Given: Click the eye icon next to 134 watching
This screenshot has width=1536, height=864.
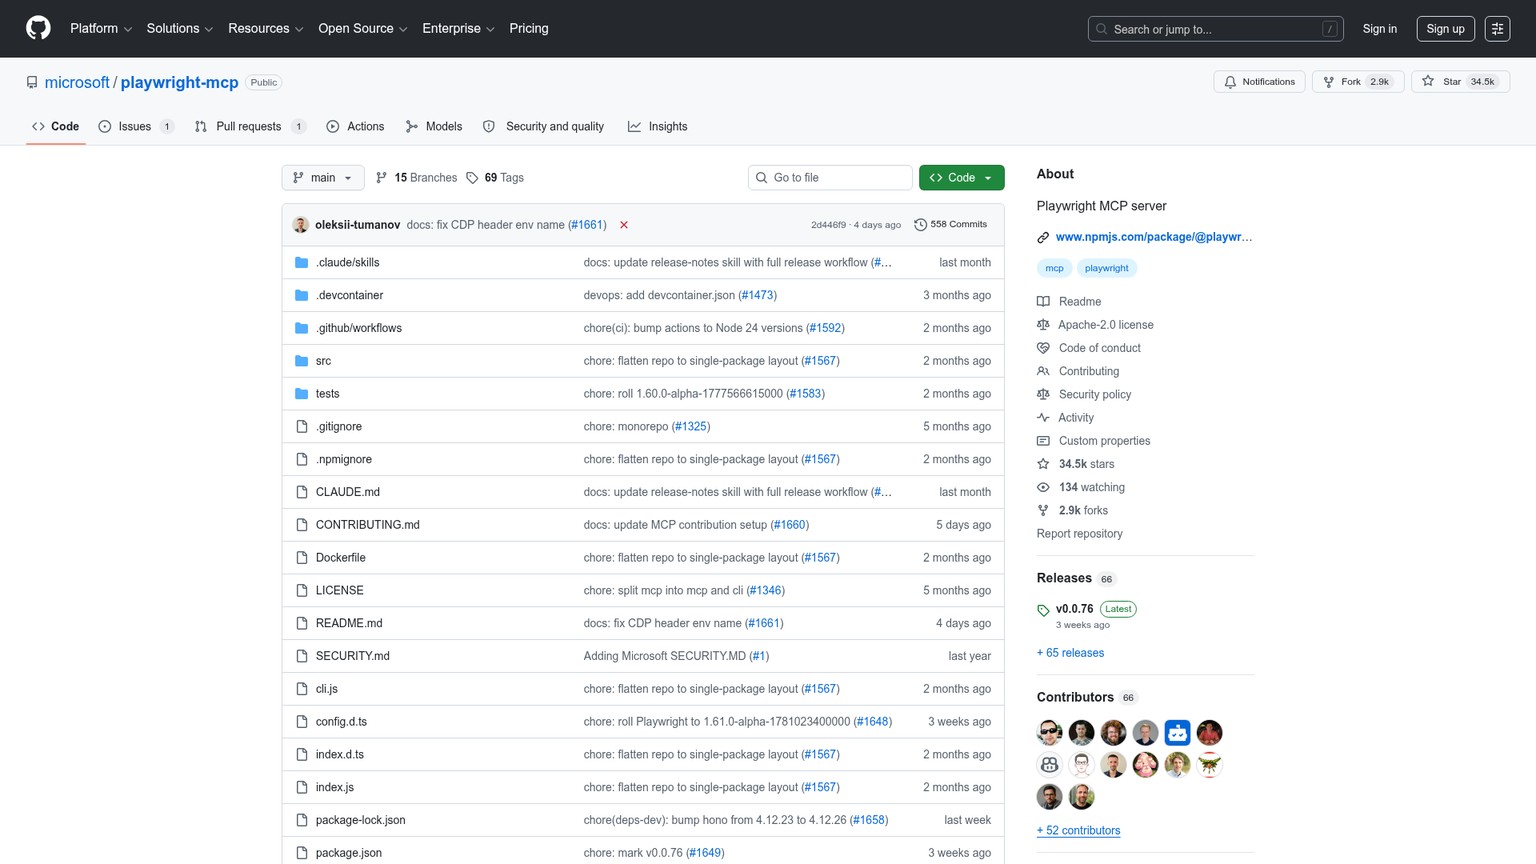Looking at the screenshot, I should [1043, 488].
